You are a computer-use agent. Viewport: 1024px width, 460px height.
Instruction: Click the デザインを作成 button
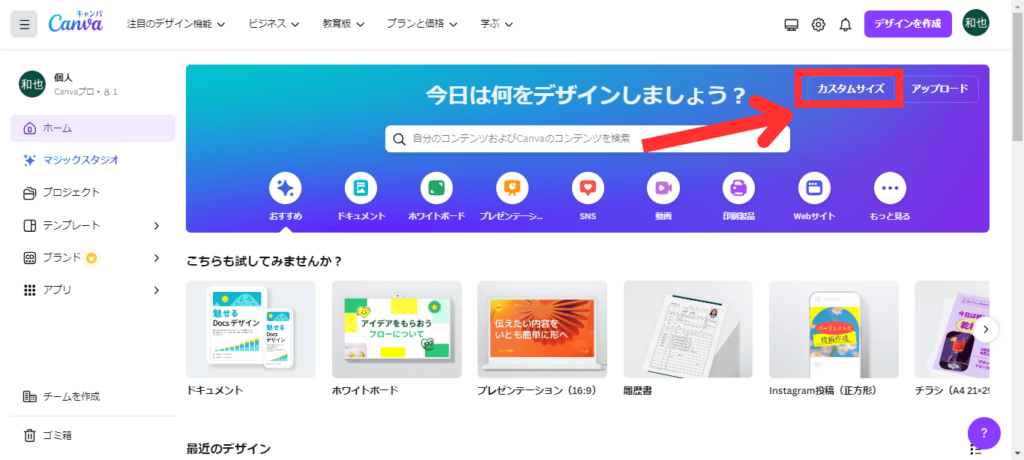pyautogui.click(x=908, y=24)
